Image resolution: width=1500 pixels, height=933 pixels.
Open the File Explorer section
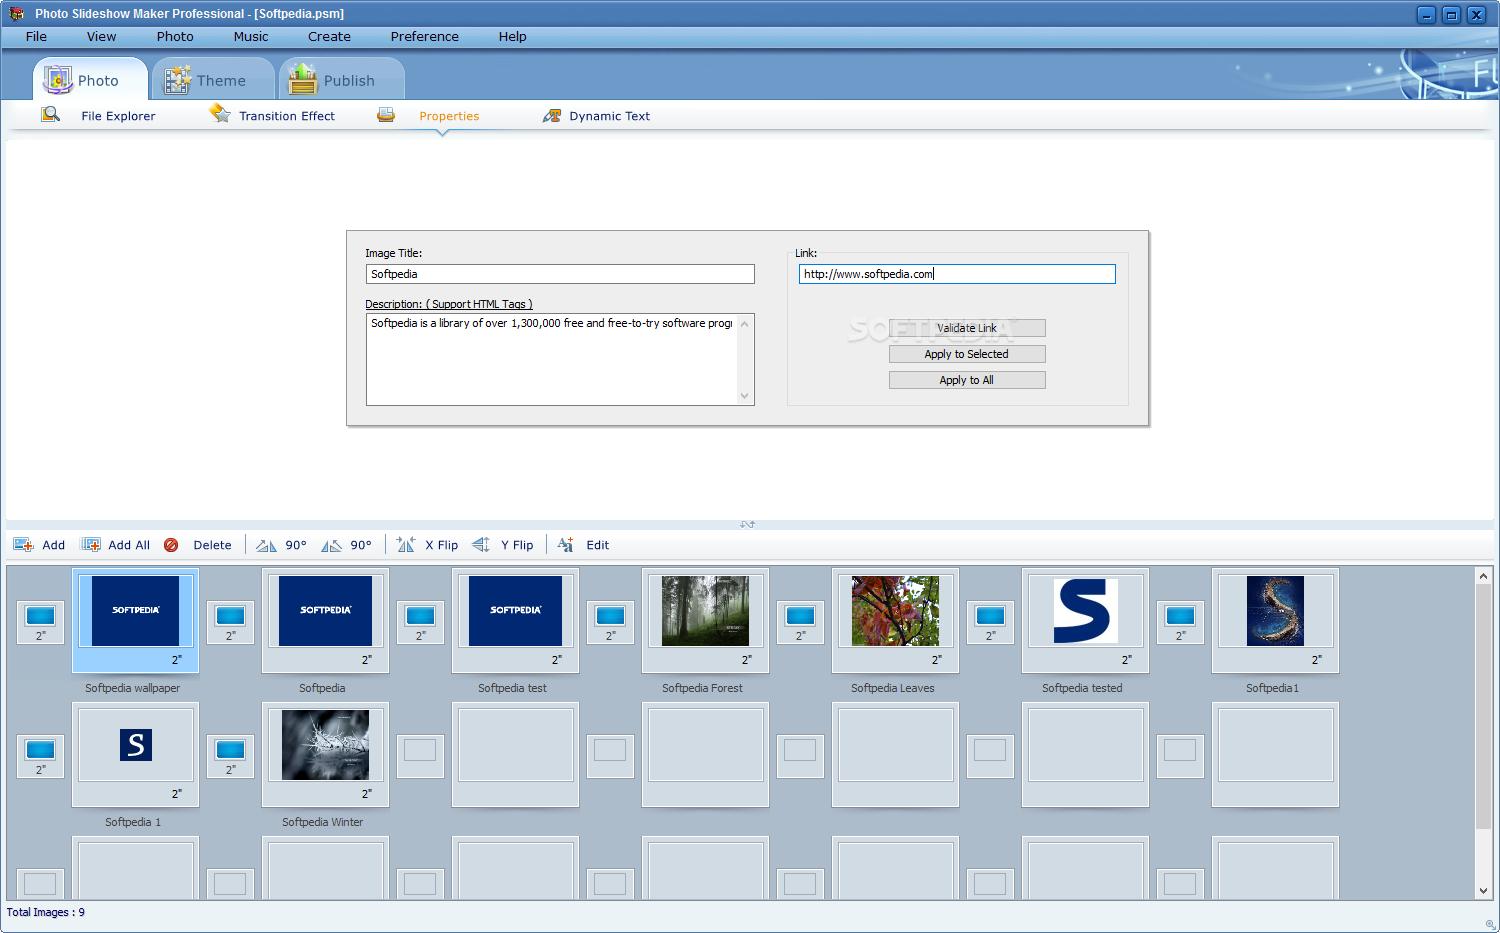tap(118, 116)
